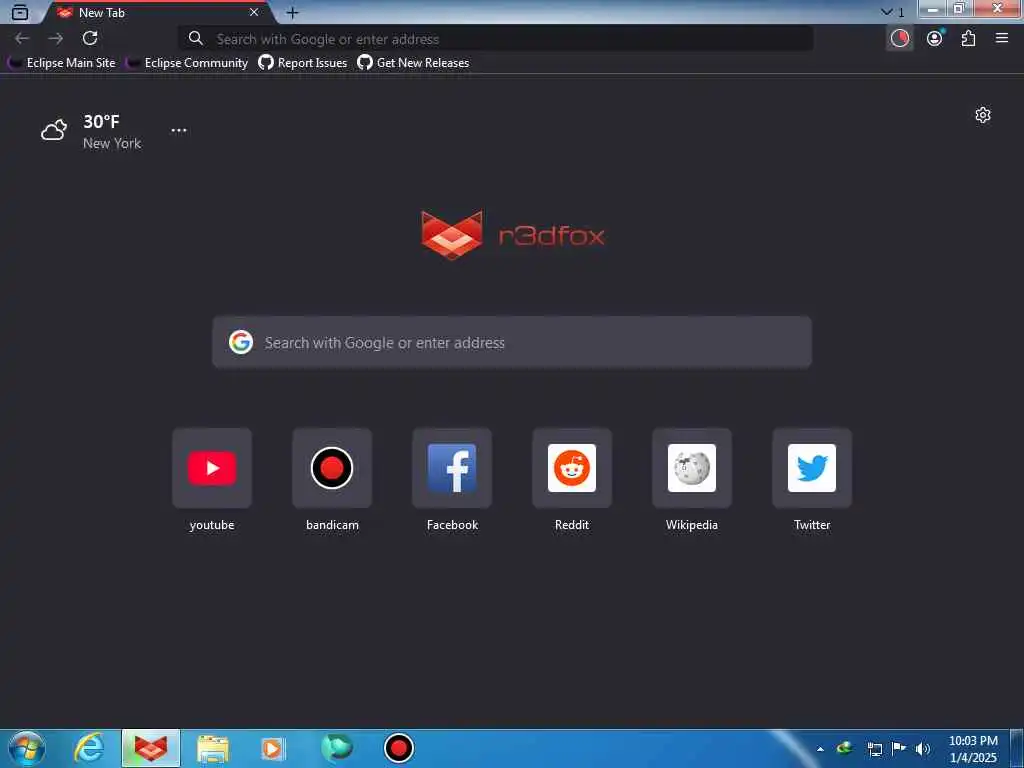Open the extensions puzzle icon

968,39
